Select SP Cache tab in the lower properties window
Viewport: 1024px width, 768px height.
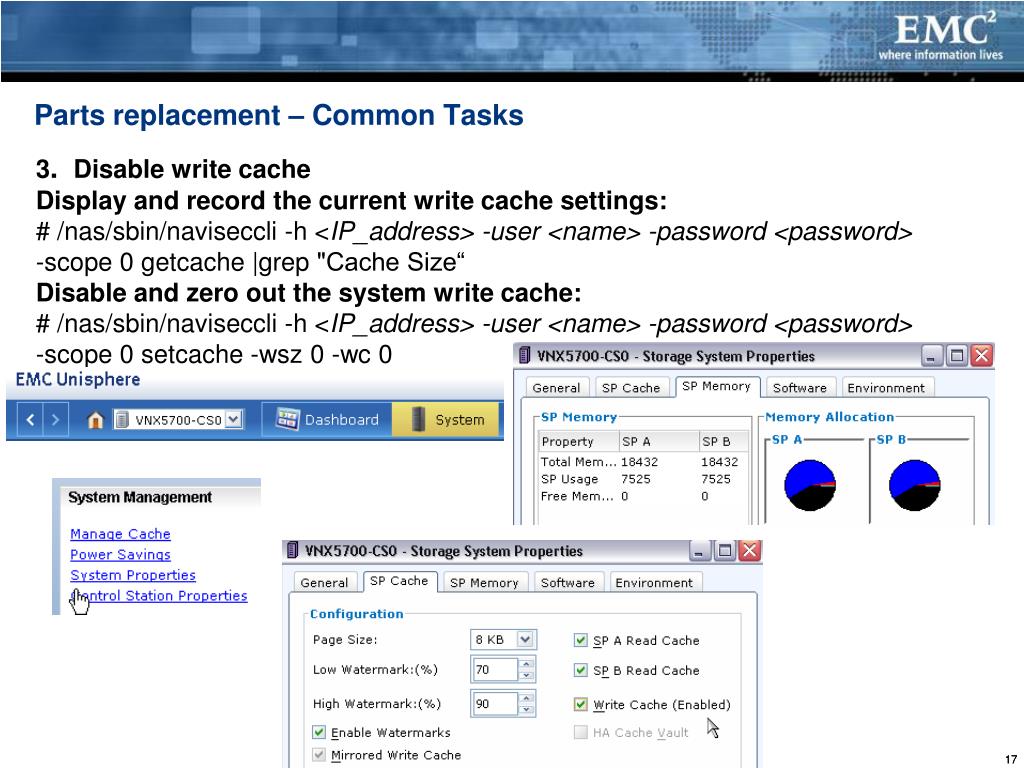[x=399, y=581]
